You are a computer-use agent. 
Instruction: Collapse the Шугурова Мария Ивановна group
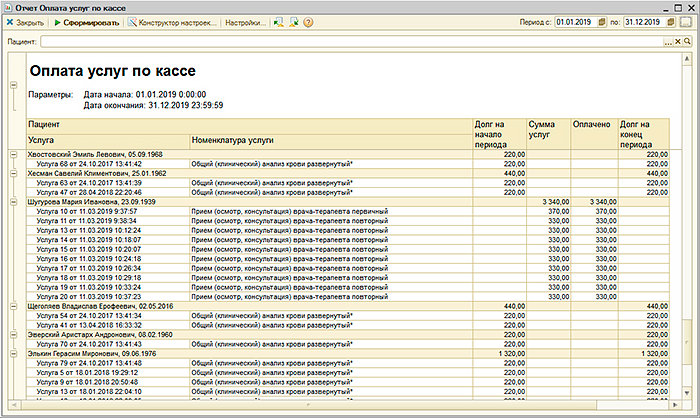coord(13,201)
